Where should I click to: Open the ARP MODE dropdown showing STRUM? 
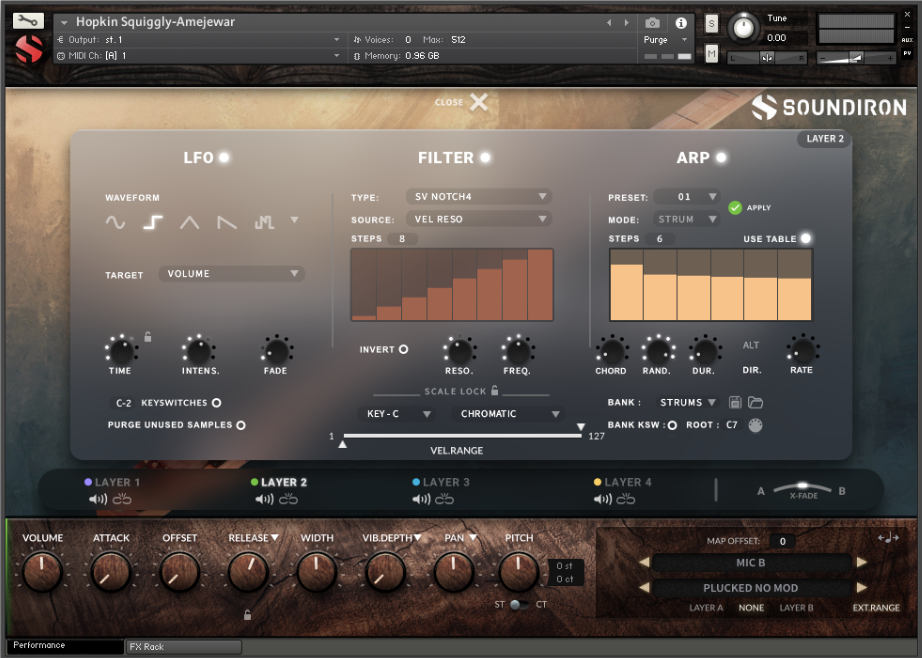click(686, 218)
